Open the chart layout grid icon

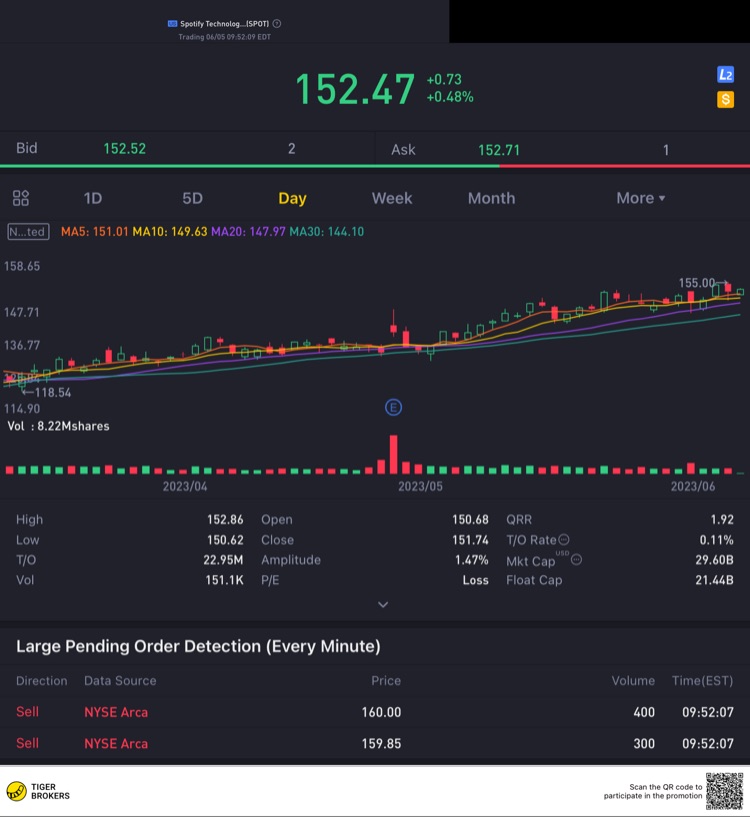[x=21, y=198]
